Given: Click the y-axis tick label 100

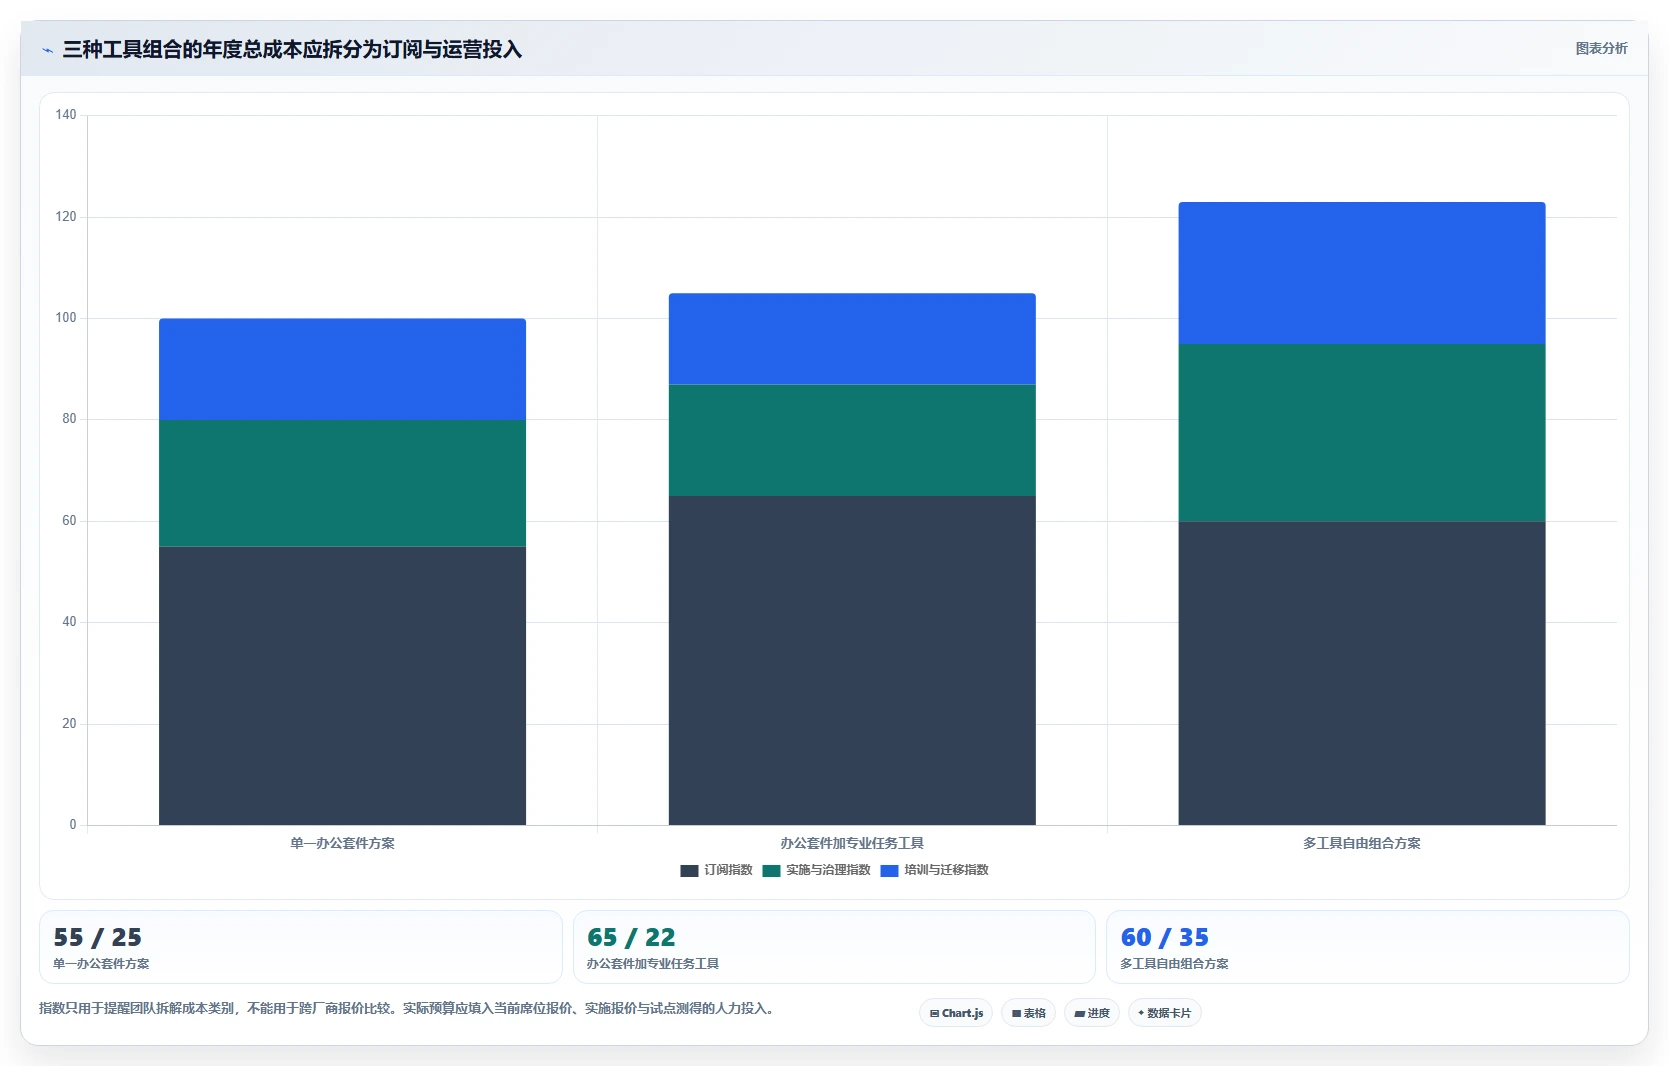Looking at the screenshot, I should click(66, 318).
